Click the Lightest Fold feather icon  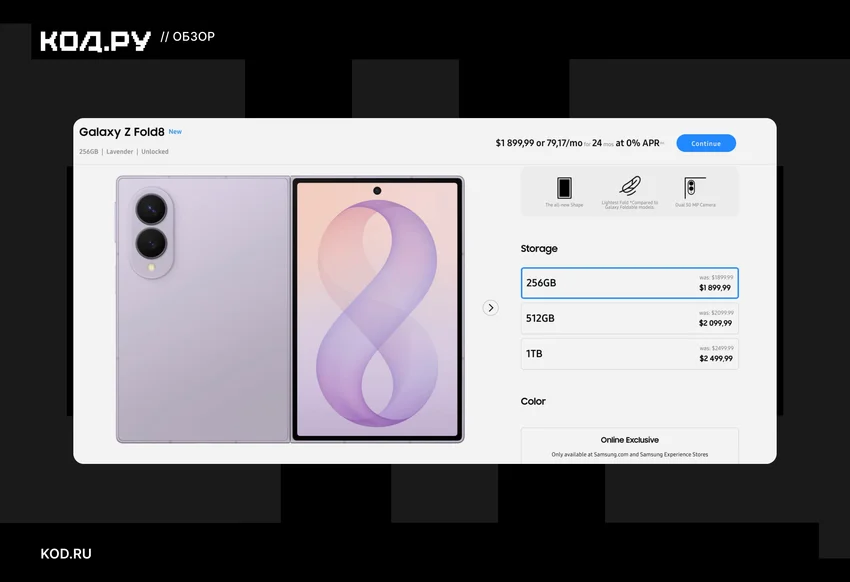click(630, 186)
